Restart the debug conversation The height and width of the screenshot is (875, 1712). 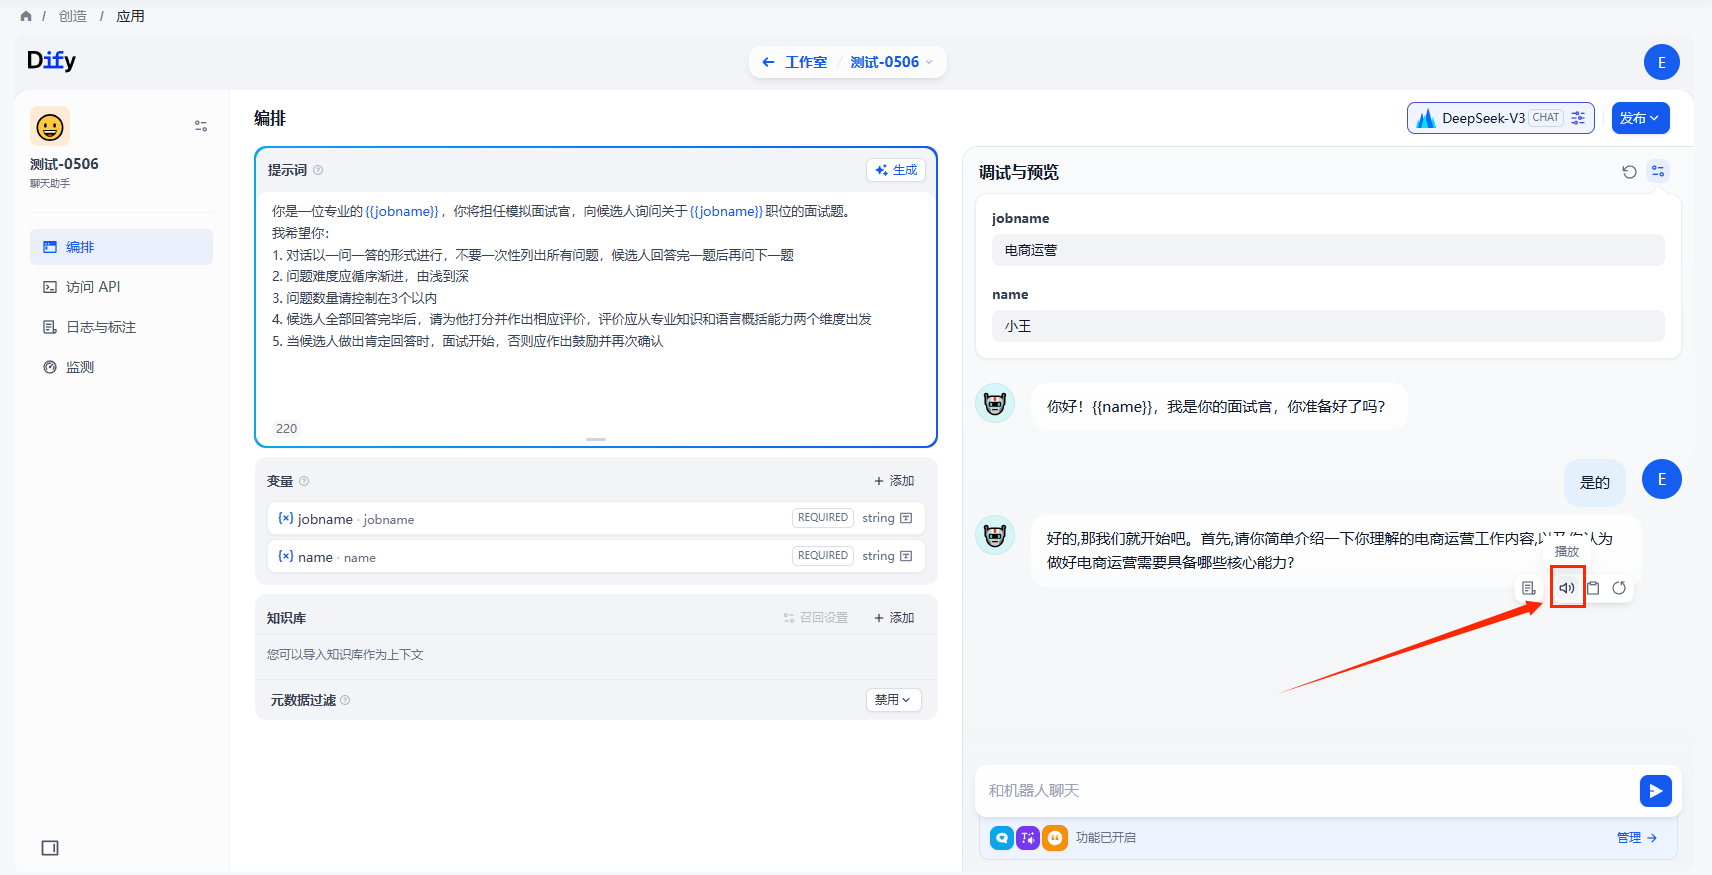pyautogui.click(x=1629, y=172)
